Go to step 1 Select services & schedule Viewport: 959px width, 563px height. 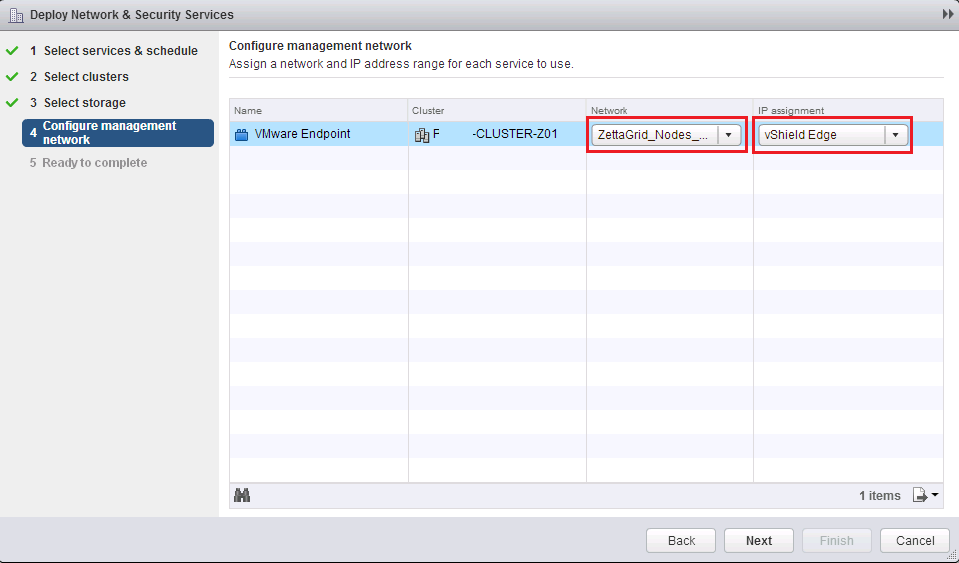pyautogui.click(x=114, y=51)
